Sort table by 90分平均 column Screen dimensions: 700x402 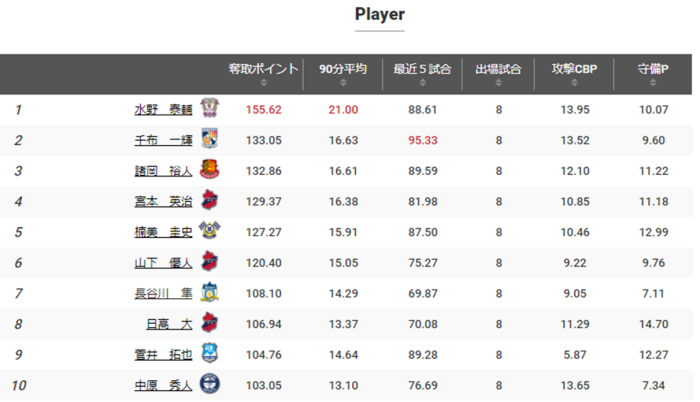343,74
